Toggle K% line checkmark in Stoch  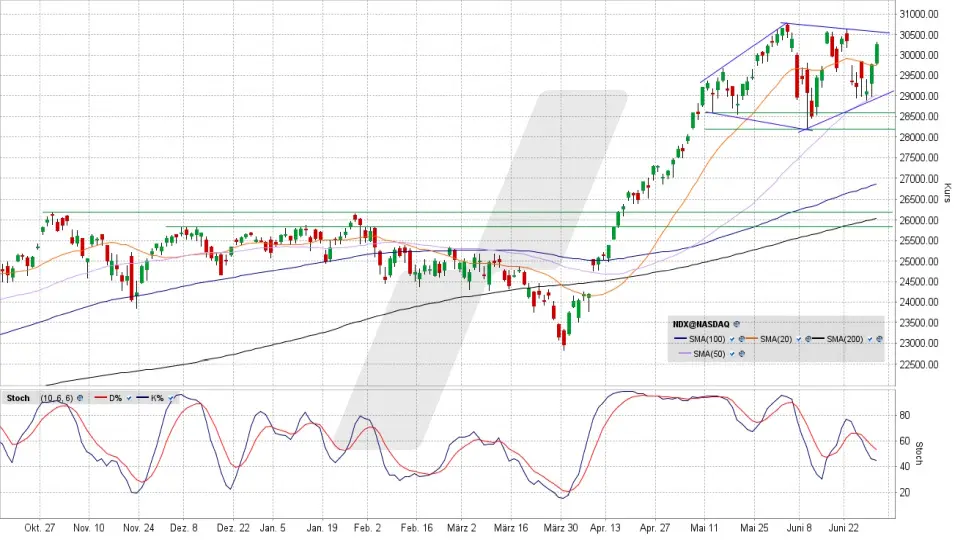coord(170,398)
